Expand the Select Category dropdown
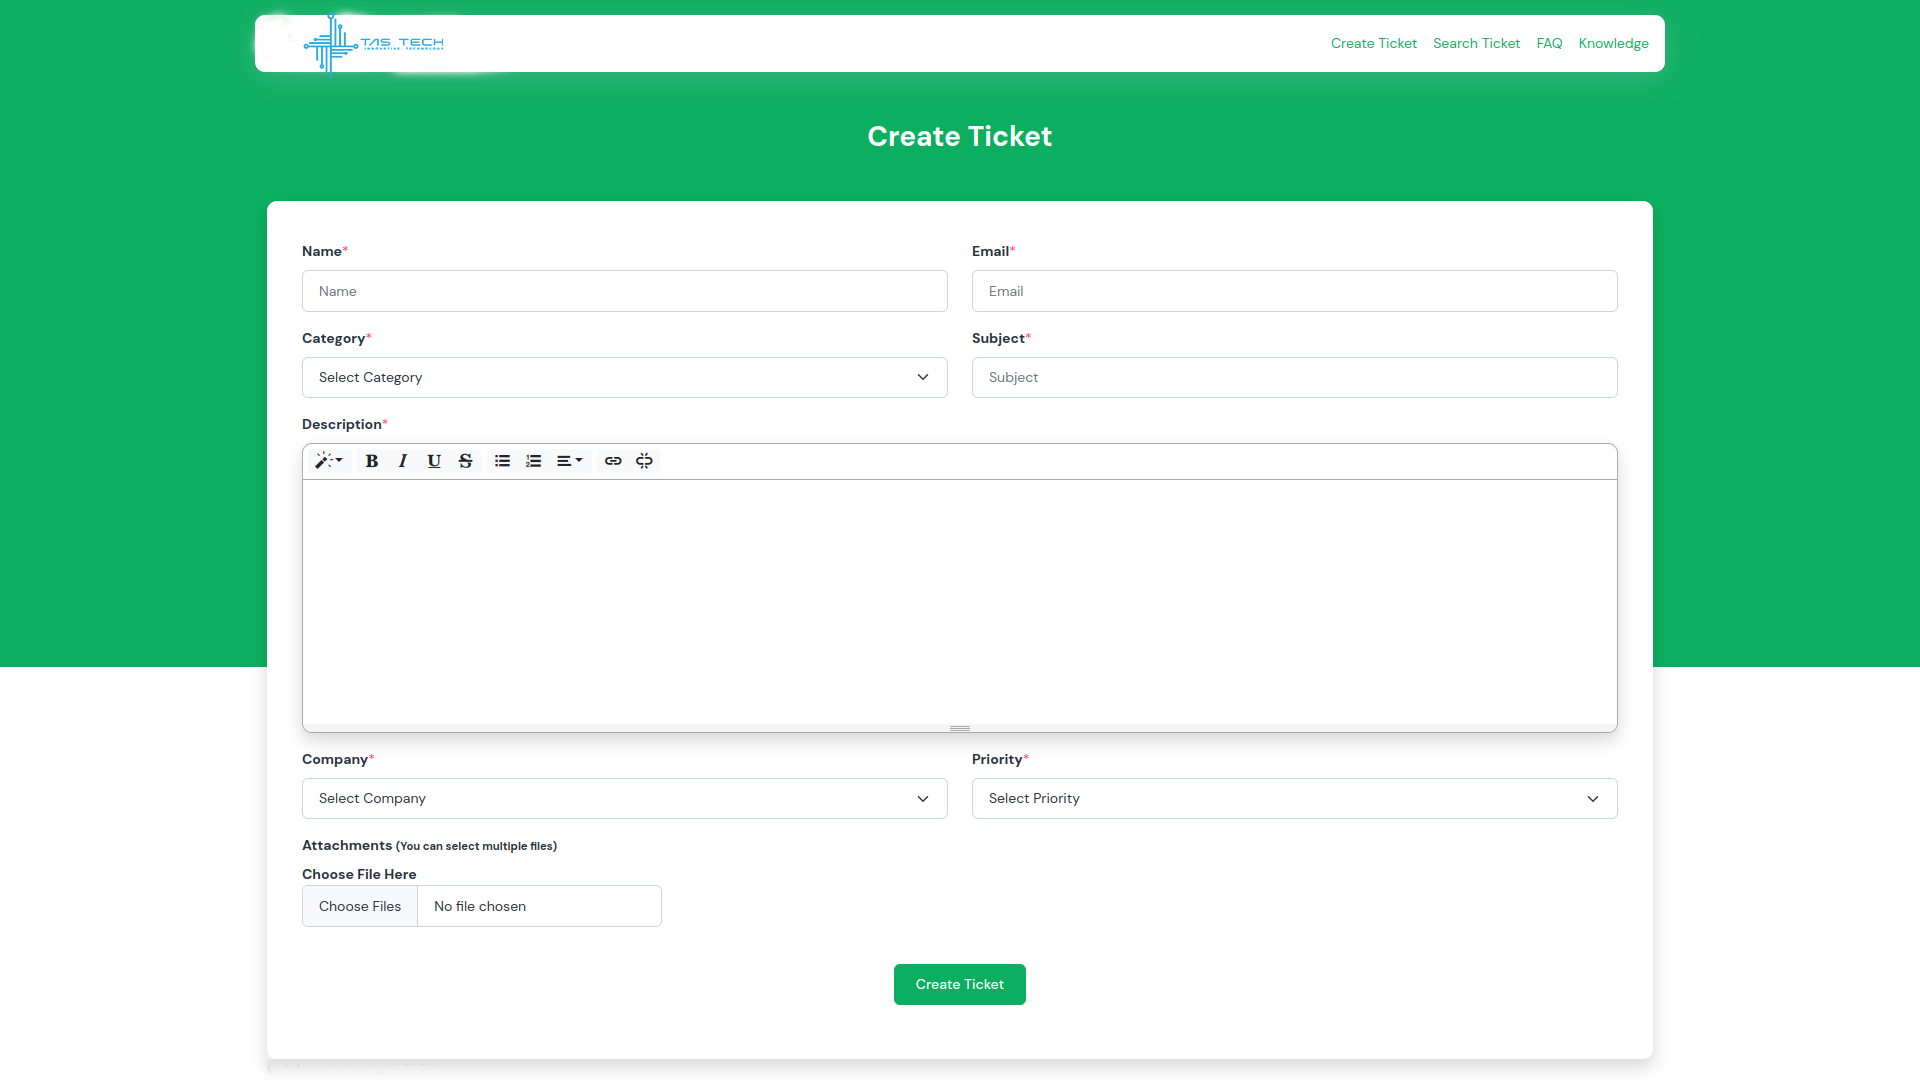The image size is (1920, 1080). click(624, 377)
